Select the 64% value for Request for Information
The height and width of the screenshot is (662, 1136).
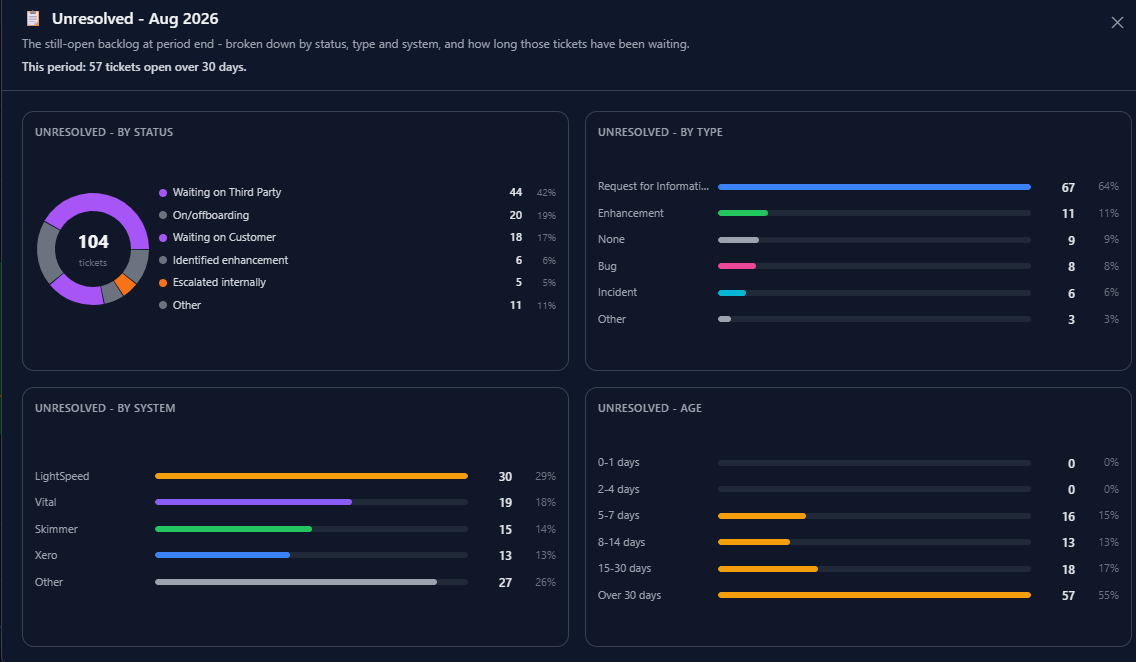(x=1108, y=186)
